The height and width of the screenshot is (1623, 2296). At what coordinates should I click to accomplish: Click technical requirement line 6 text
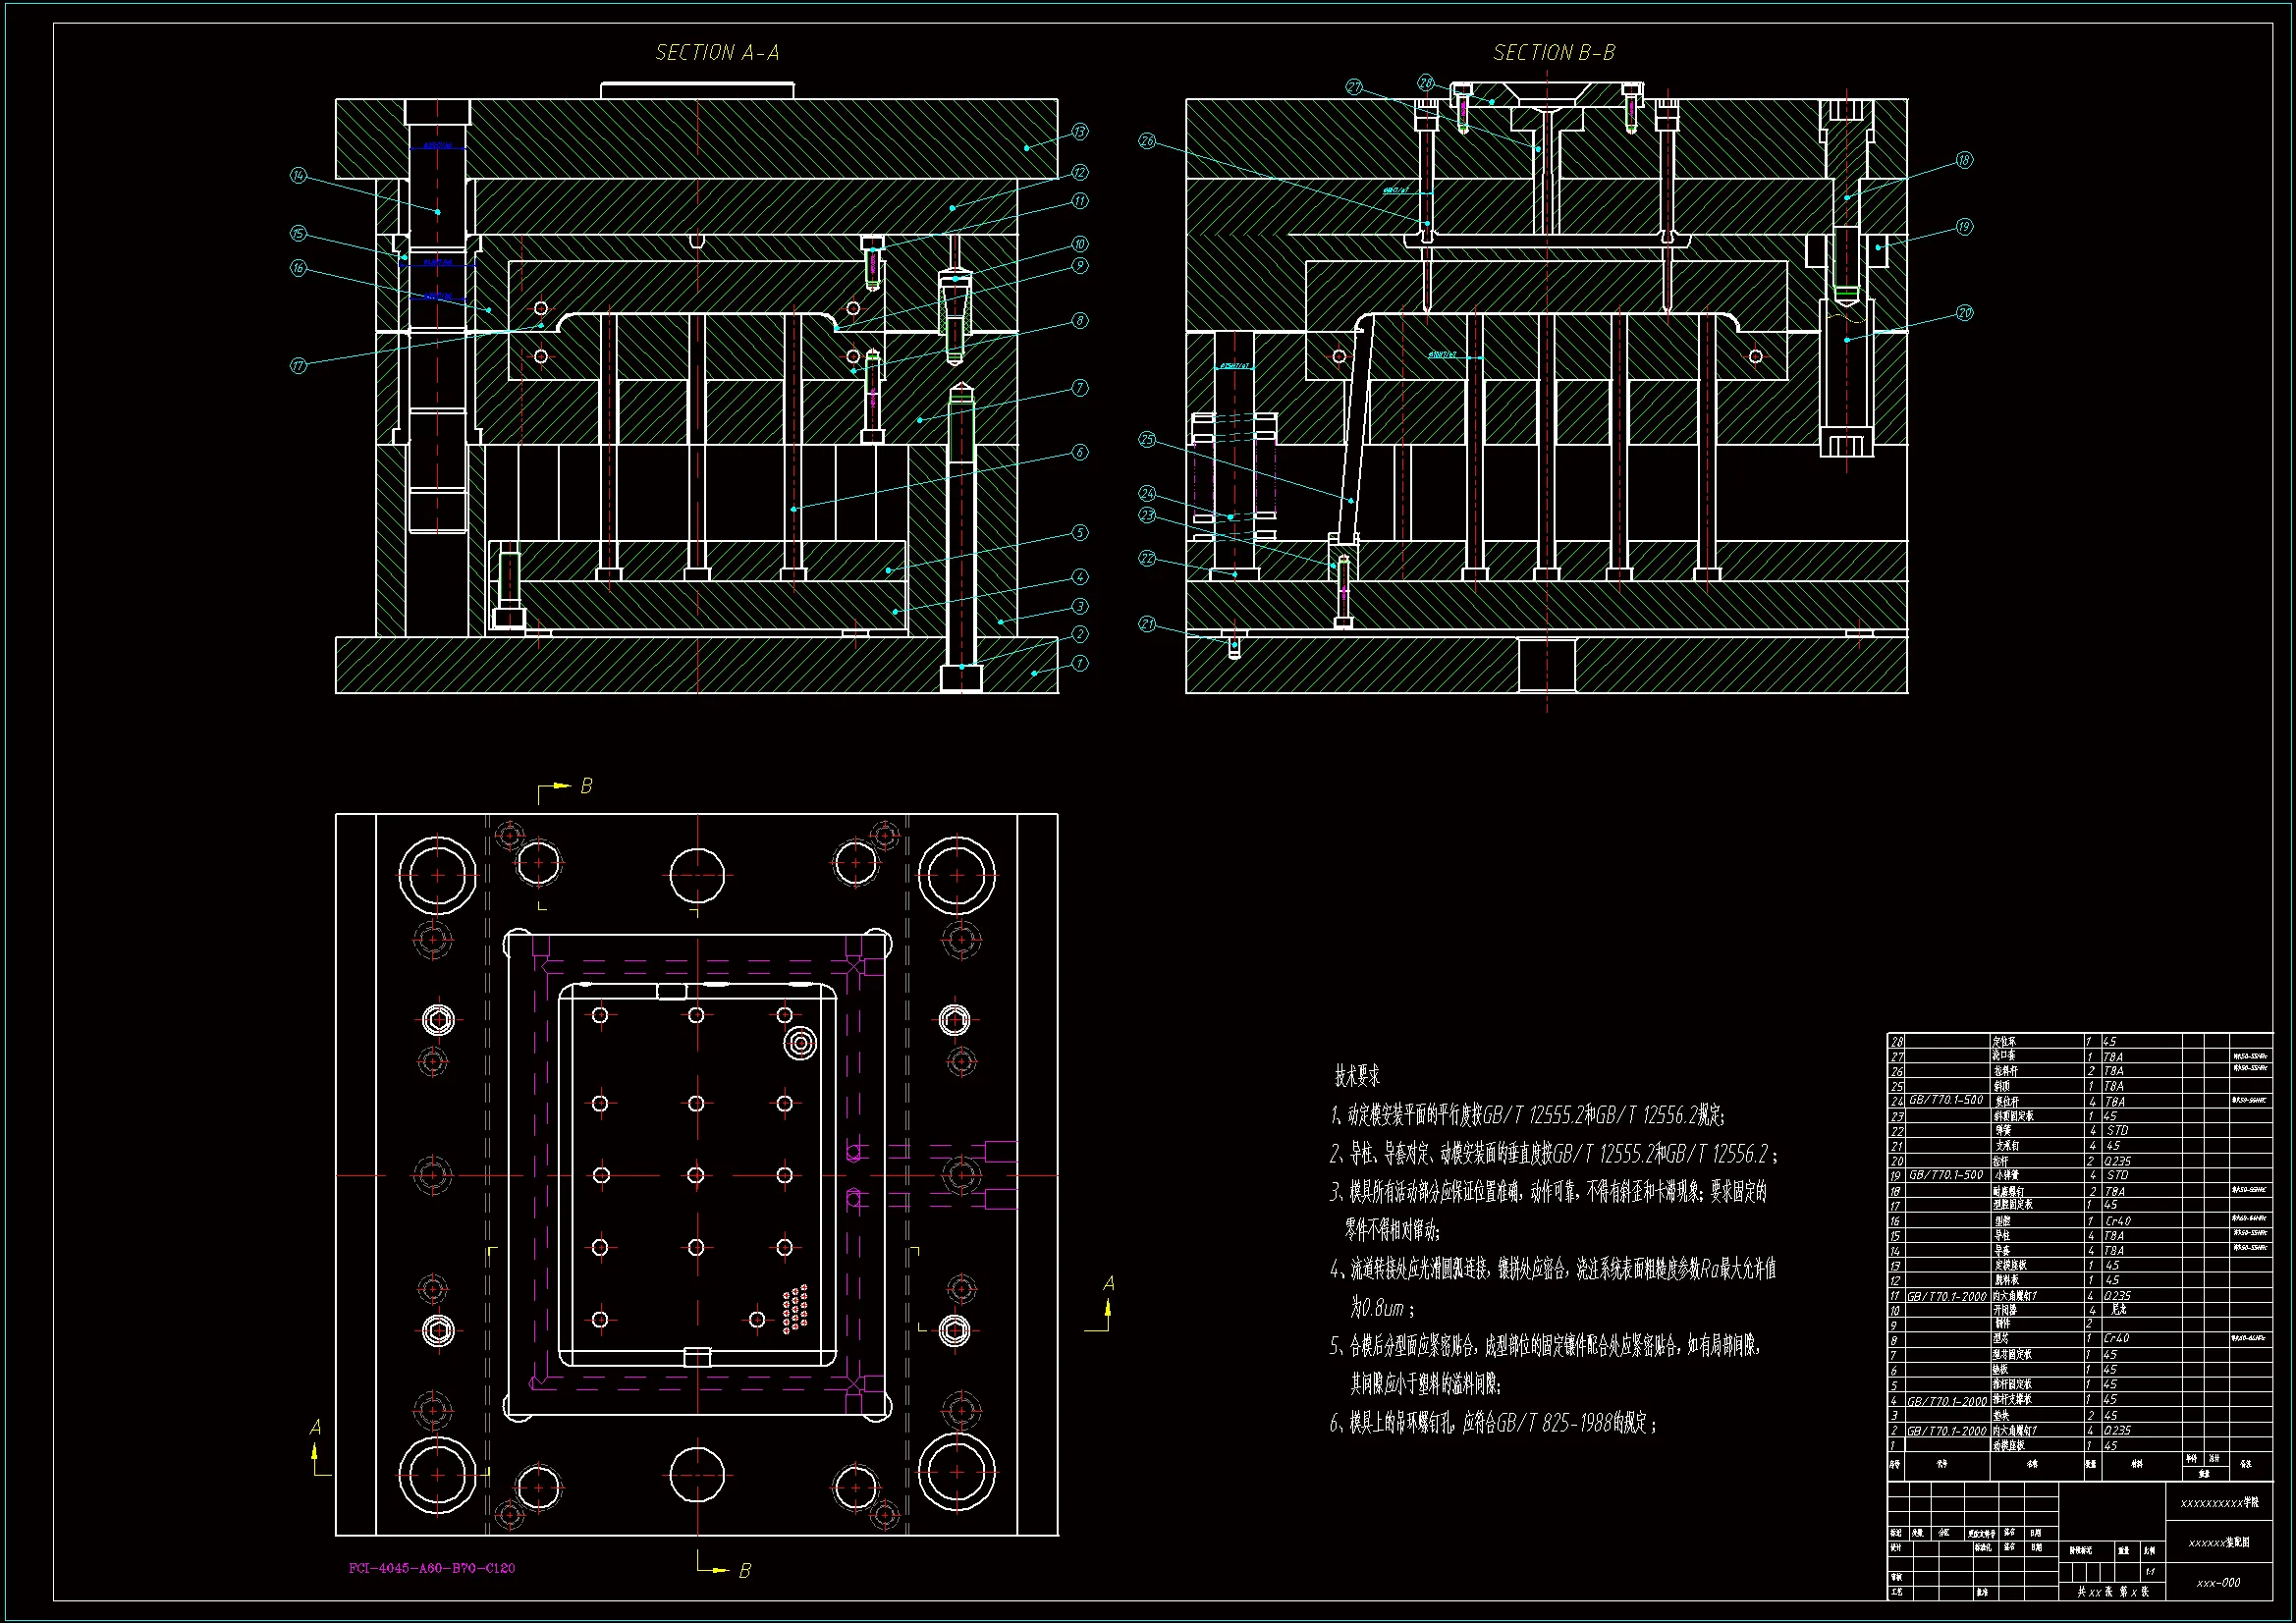point(1492,1423)
